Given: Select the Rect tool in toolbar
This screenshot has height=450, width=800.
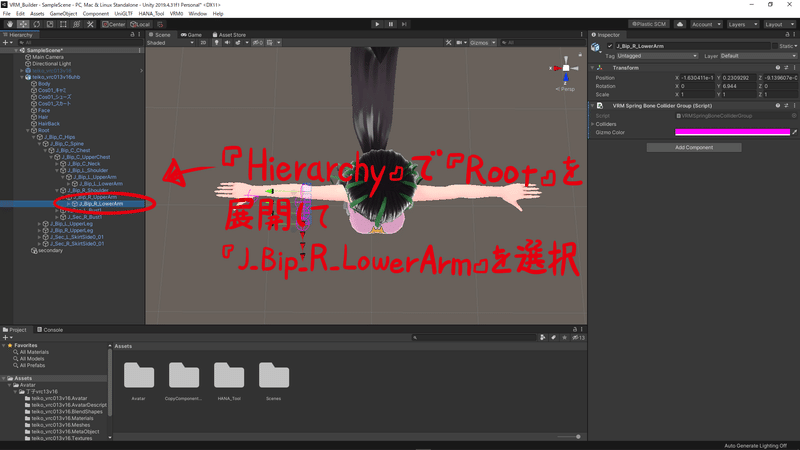Looking at the screenshot, I should 63,24.
